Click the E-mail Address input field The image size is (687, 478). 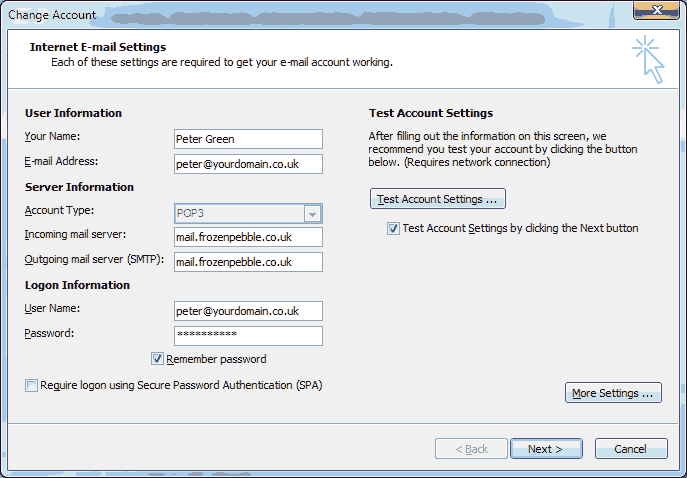(248, 164)
